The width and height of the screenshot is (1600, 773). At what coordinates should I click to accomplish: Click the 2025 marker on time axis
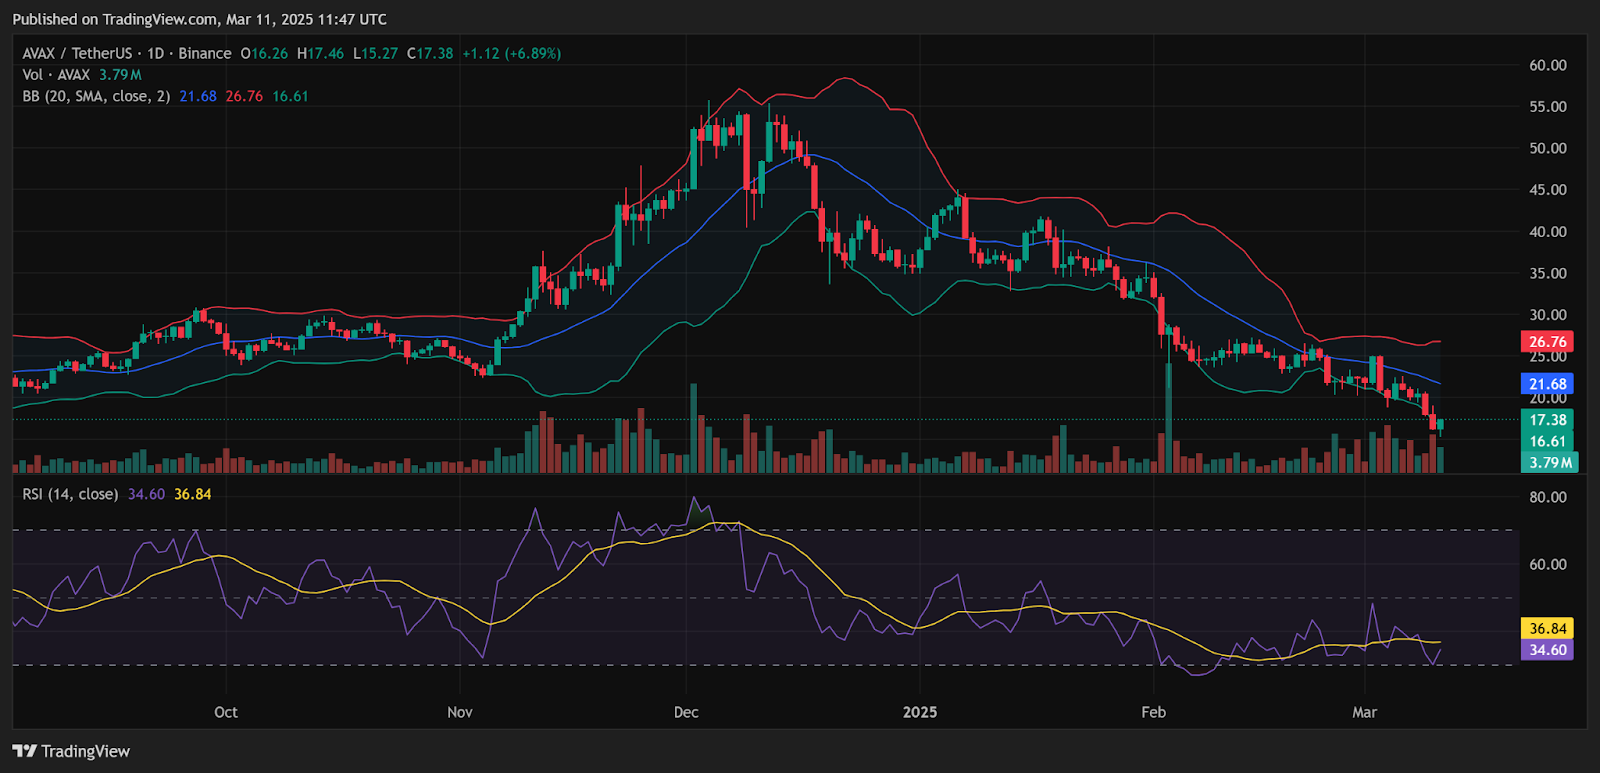[x=920, y=712]
